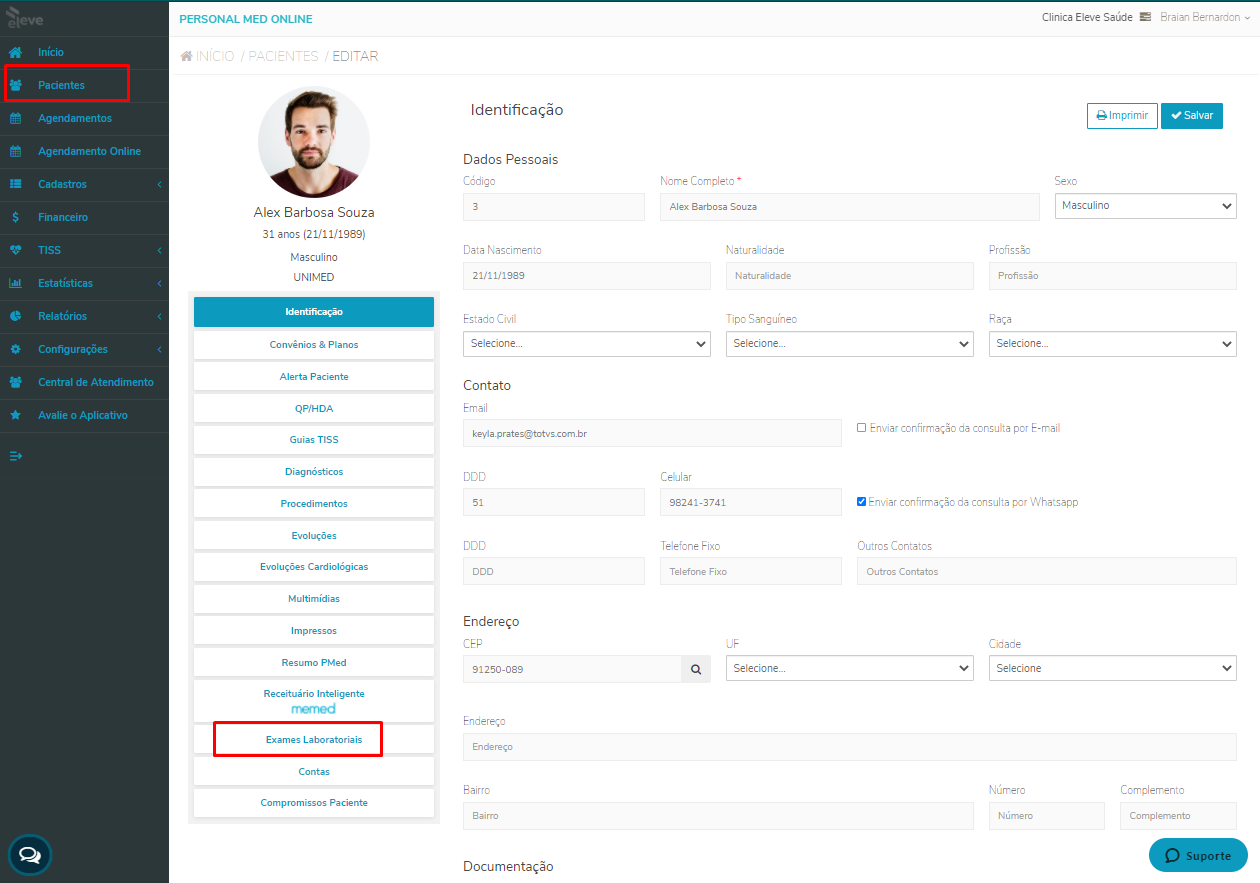This screenshot has width=1260, height=883.
Task: Expand the Cadastros submenu chevron
Action: (159, 184)
